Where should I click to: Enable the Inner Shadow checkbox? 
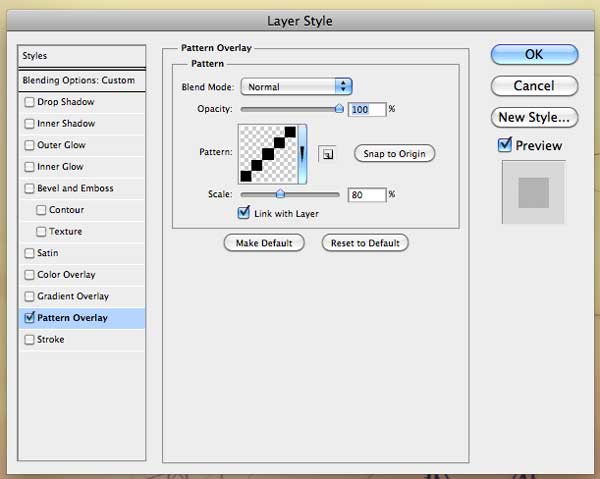pyautogui.click(x=29, y=124)
